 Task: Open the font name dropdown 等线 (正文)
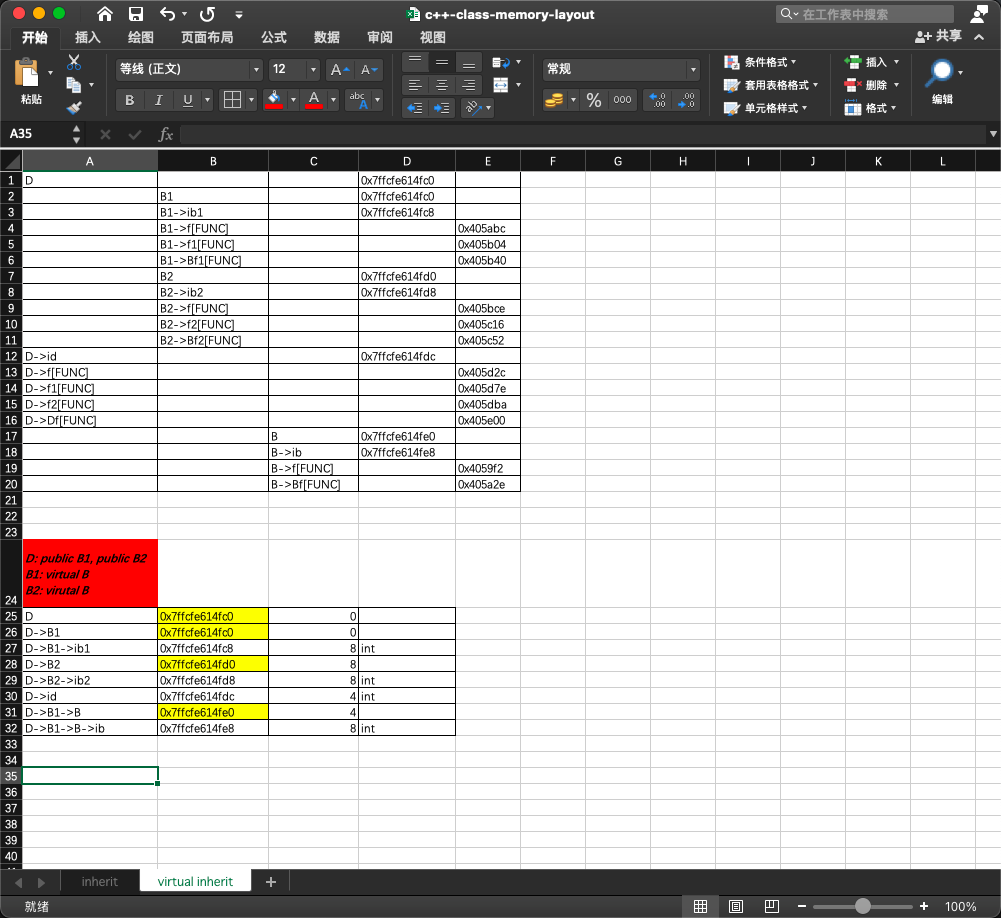[x=190, y=69]
